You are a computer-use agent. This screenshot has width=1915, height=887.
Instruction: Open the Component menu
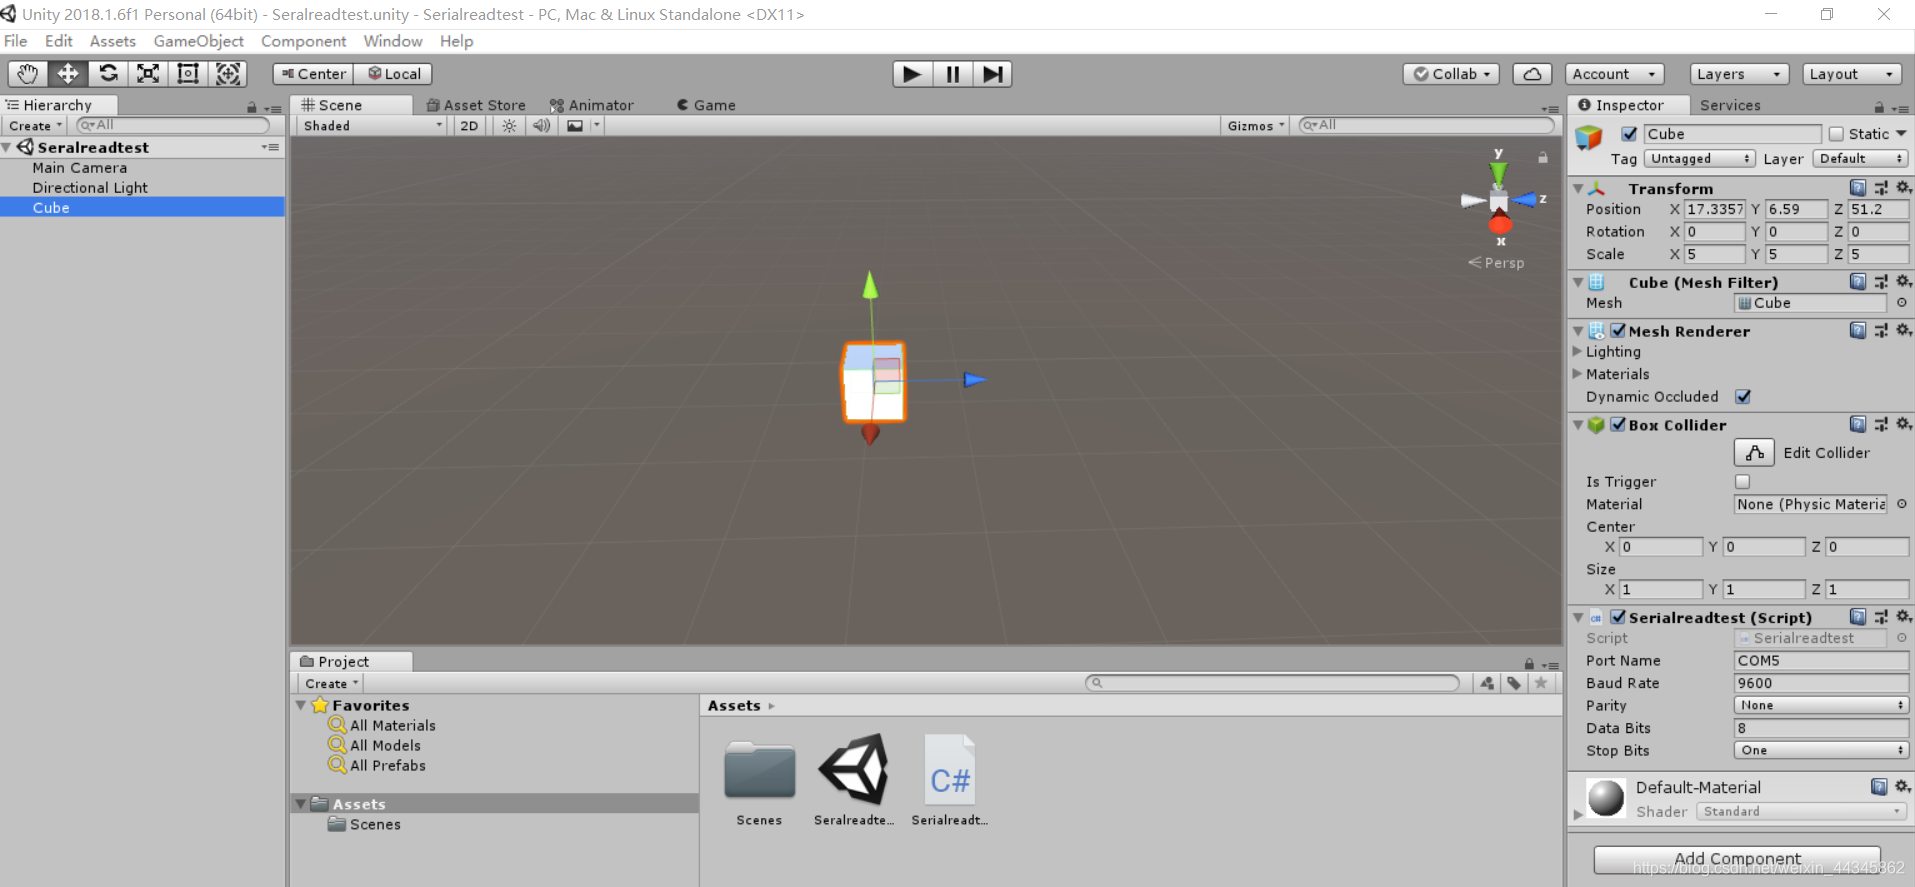coord(303,41)
